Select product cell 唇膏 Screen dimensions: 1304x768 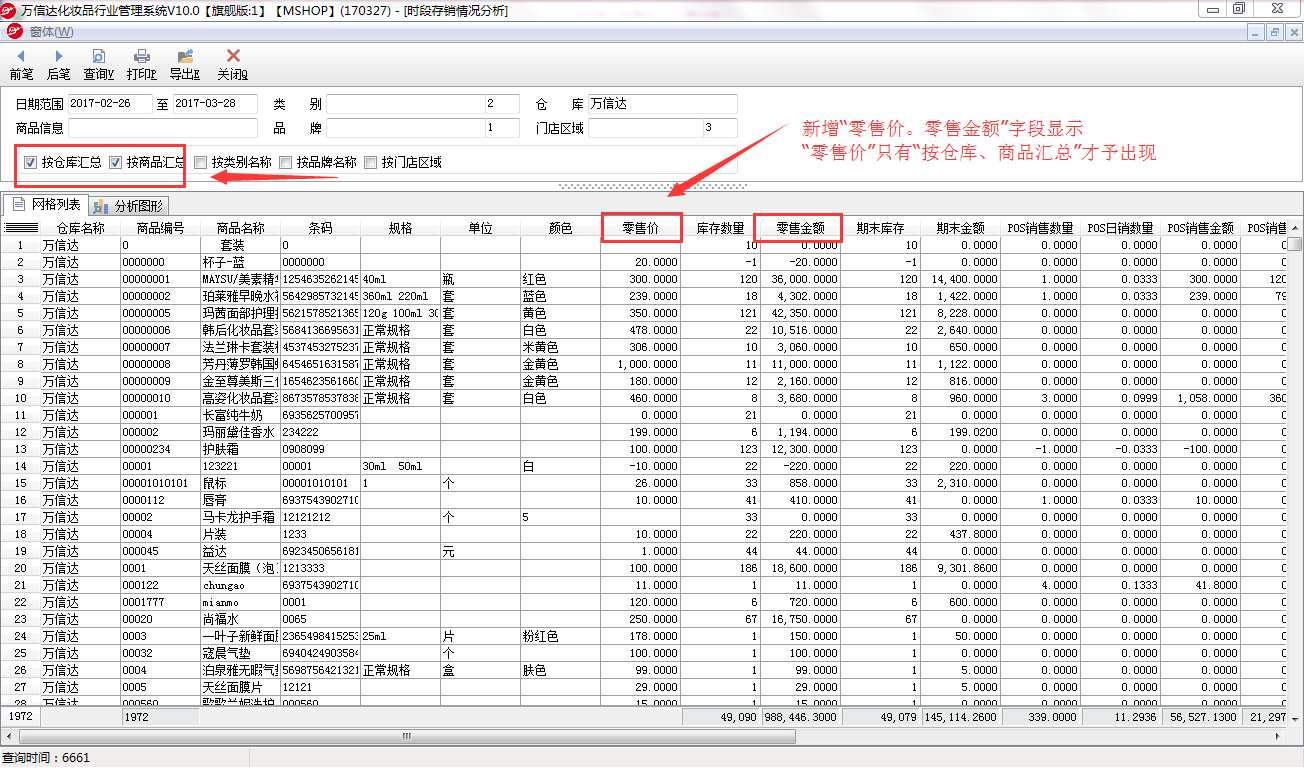point(240,500)
